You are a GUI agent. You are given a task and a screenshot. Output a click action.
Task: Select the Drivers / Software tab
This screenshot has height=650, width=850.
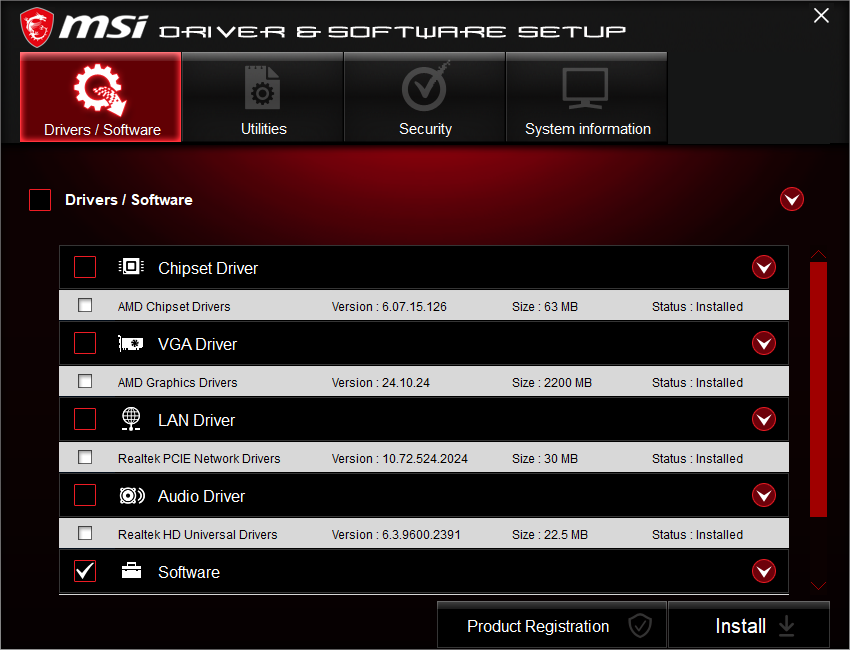tap(101, 97)
